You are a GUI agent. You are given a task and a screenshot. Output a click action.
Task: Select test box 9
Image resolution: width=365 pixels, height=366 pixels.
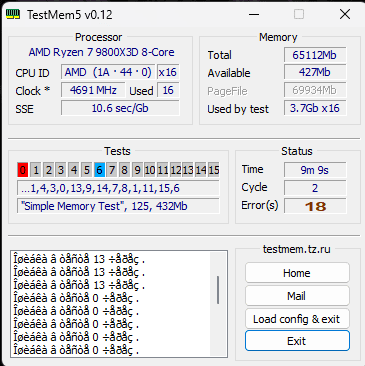137,170
